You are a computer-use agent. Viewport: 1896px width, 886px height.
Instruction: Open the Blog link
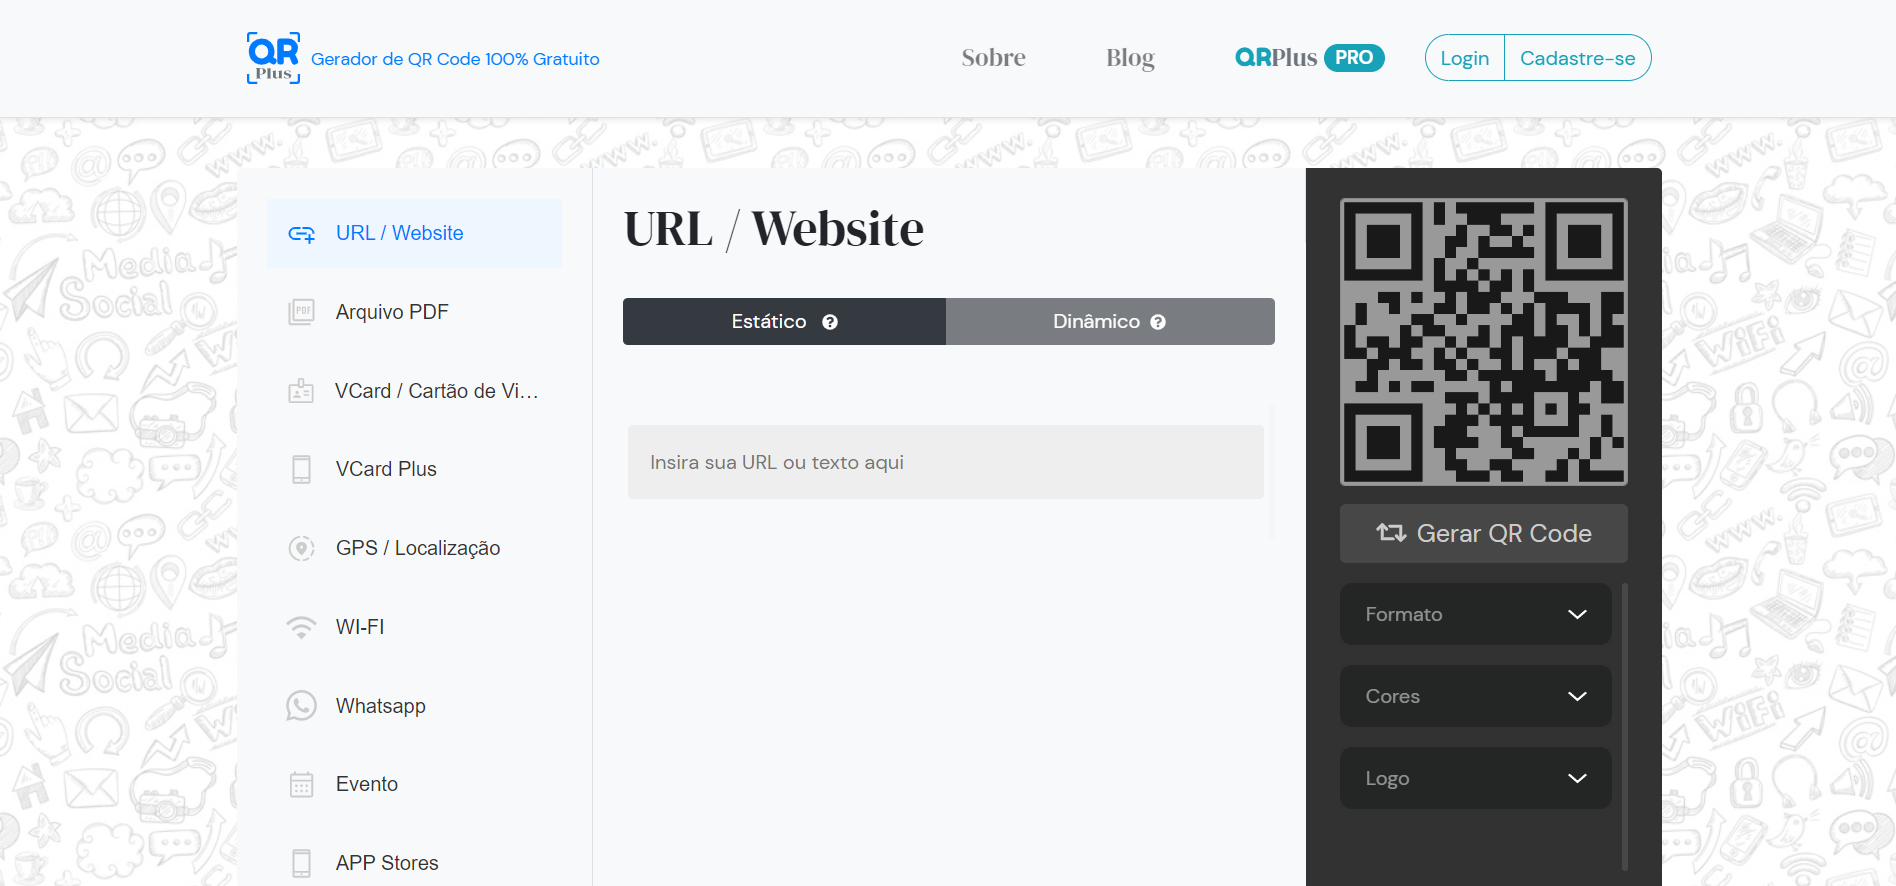point(1130,58)
